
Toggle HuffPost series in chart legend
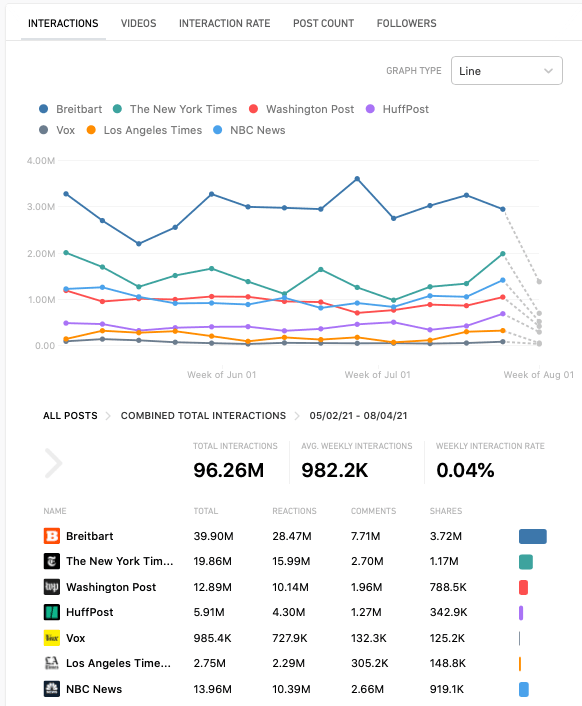point(397,109)
